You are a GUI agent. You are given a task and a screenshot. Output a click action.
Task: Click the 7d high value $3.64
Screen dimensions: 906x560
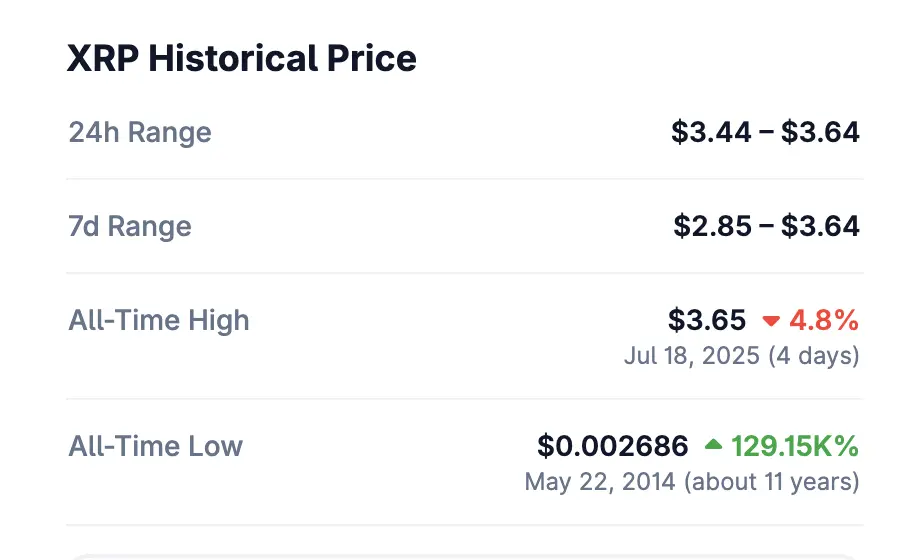tap(820, 225)
